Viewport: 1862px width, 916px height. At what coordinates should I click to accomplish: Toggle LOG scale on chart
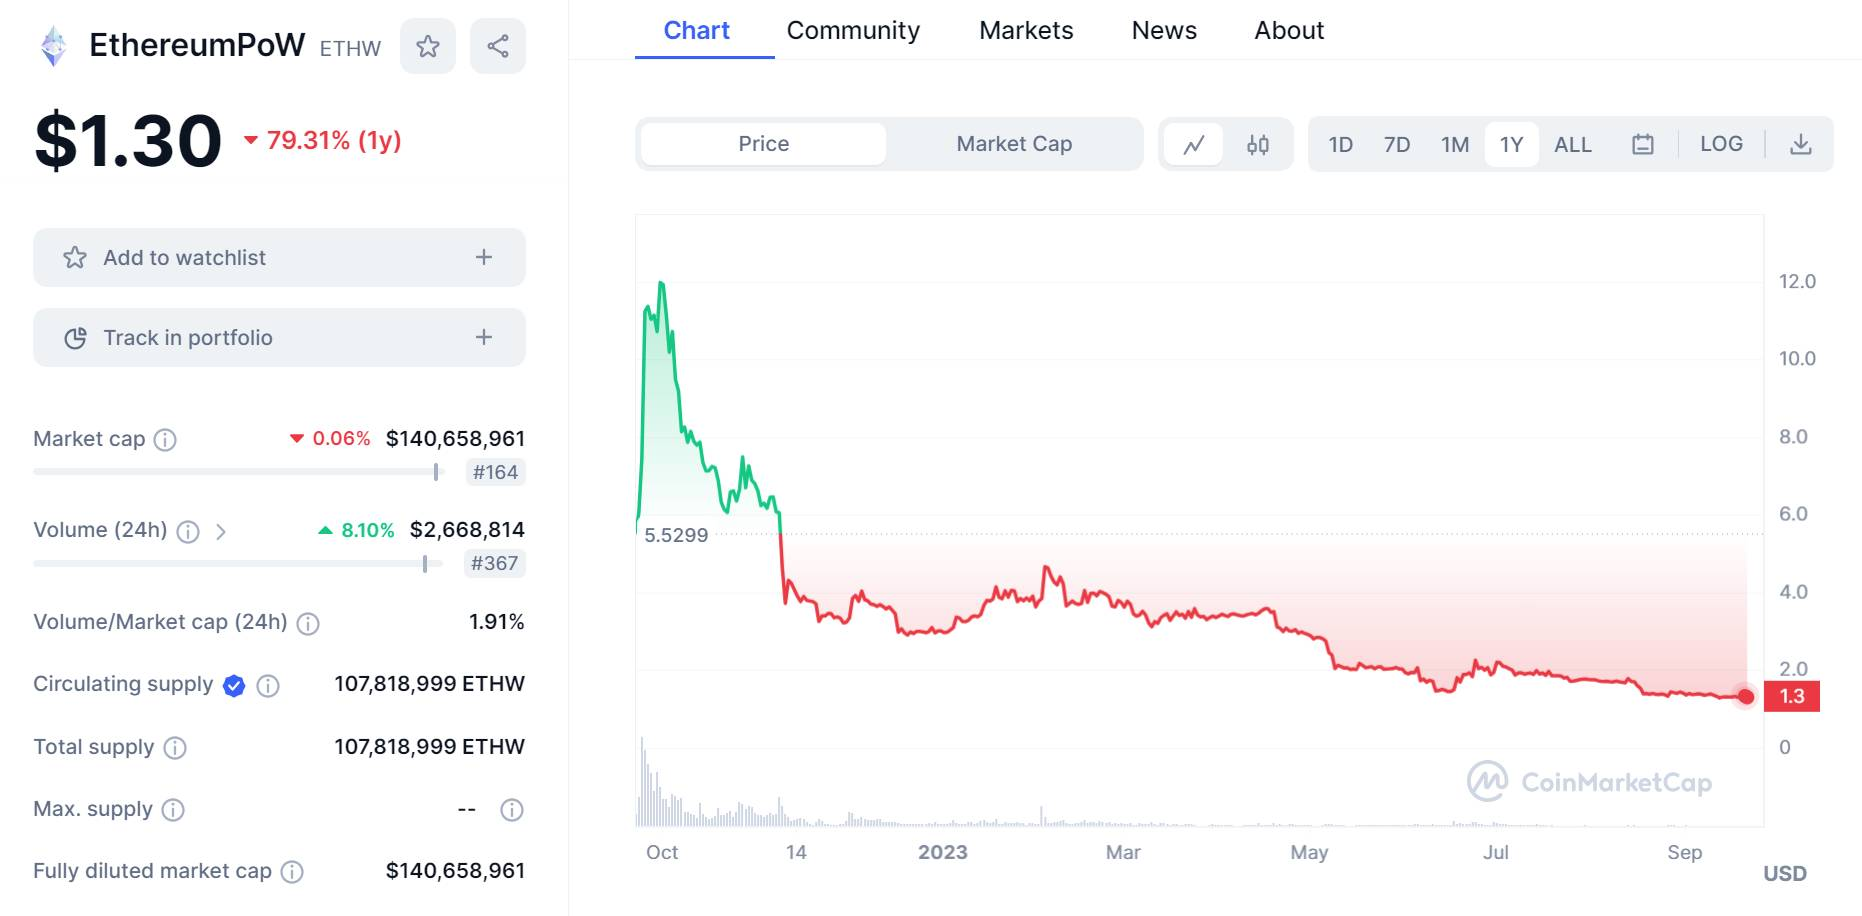point(1721,144)
